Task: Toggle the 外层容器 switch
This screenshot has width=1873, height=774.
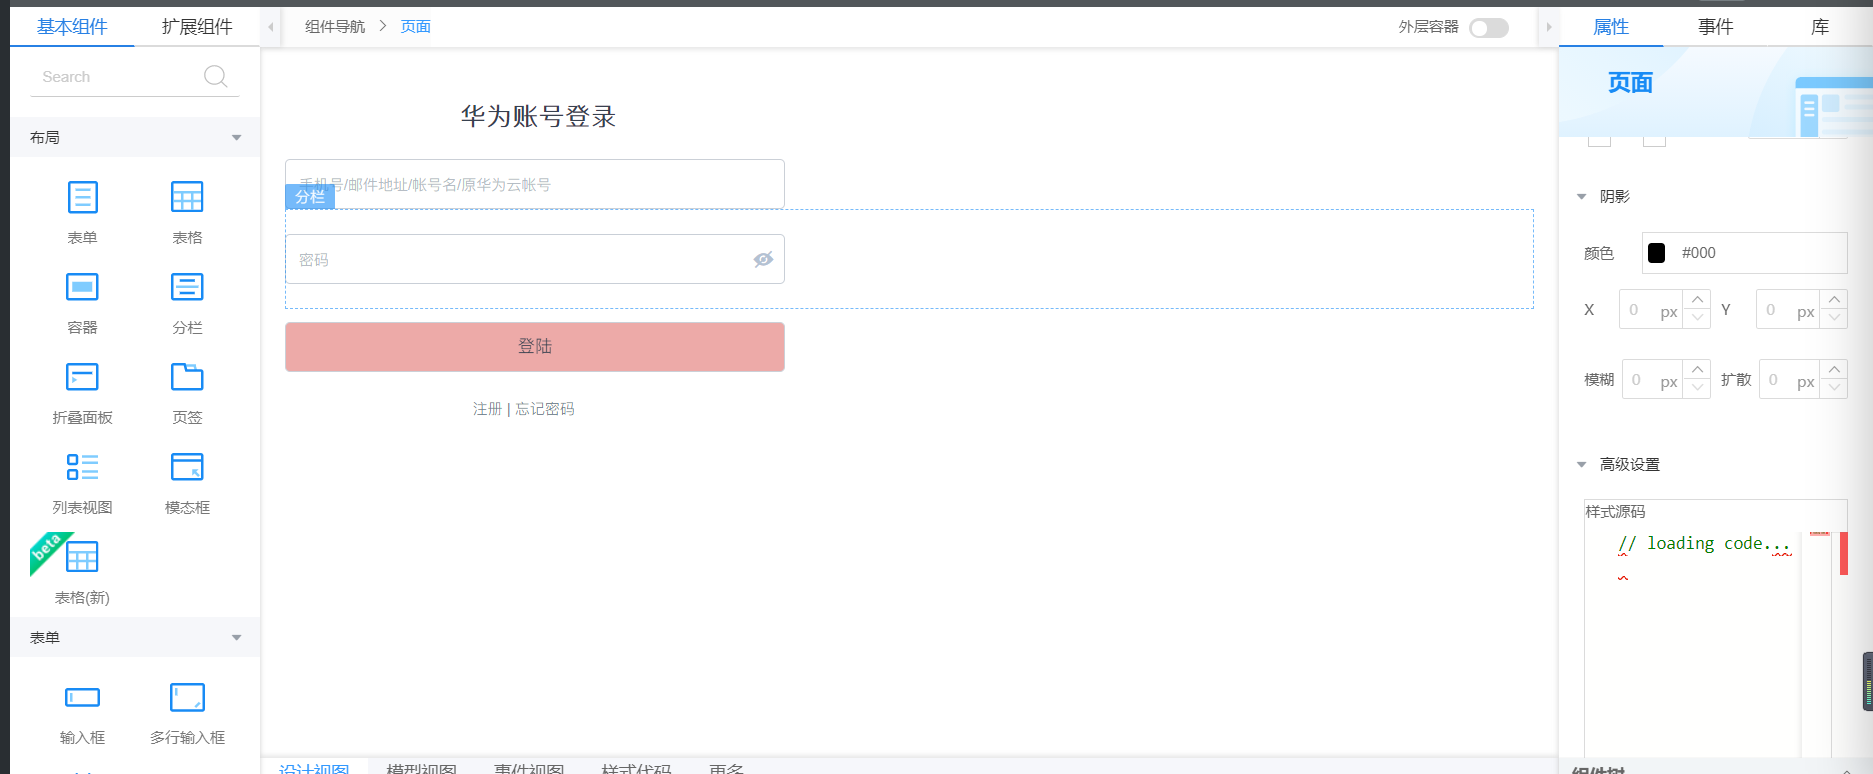Action: pyautogui.click(x=1489, y=28)
